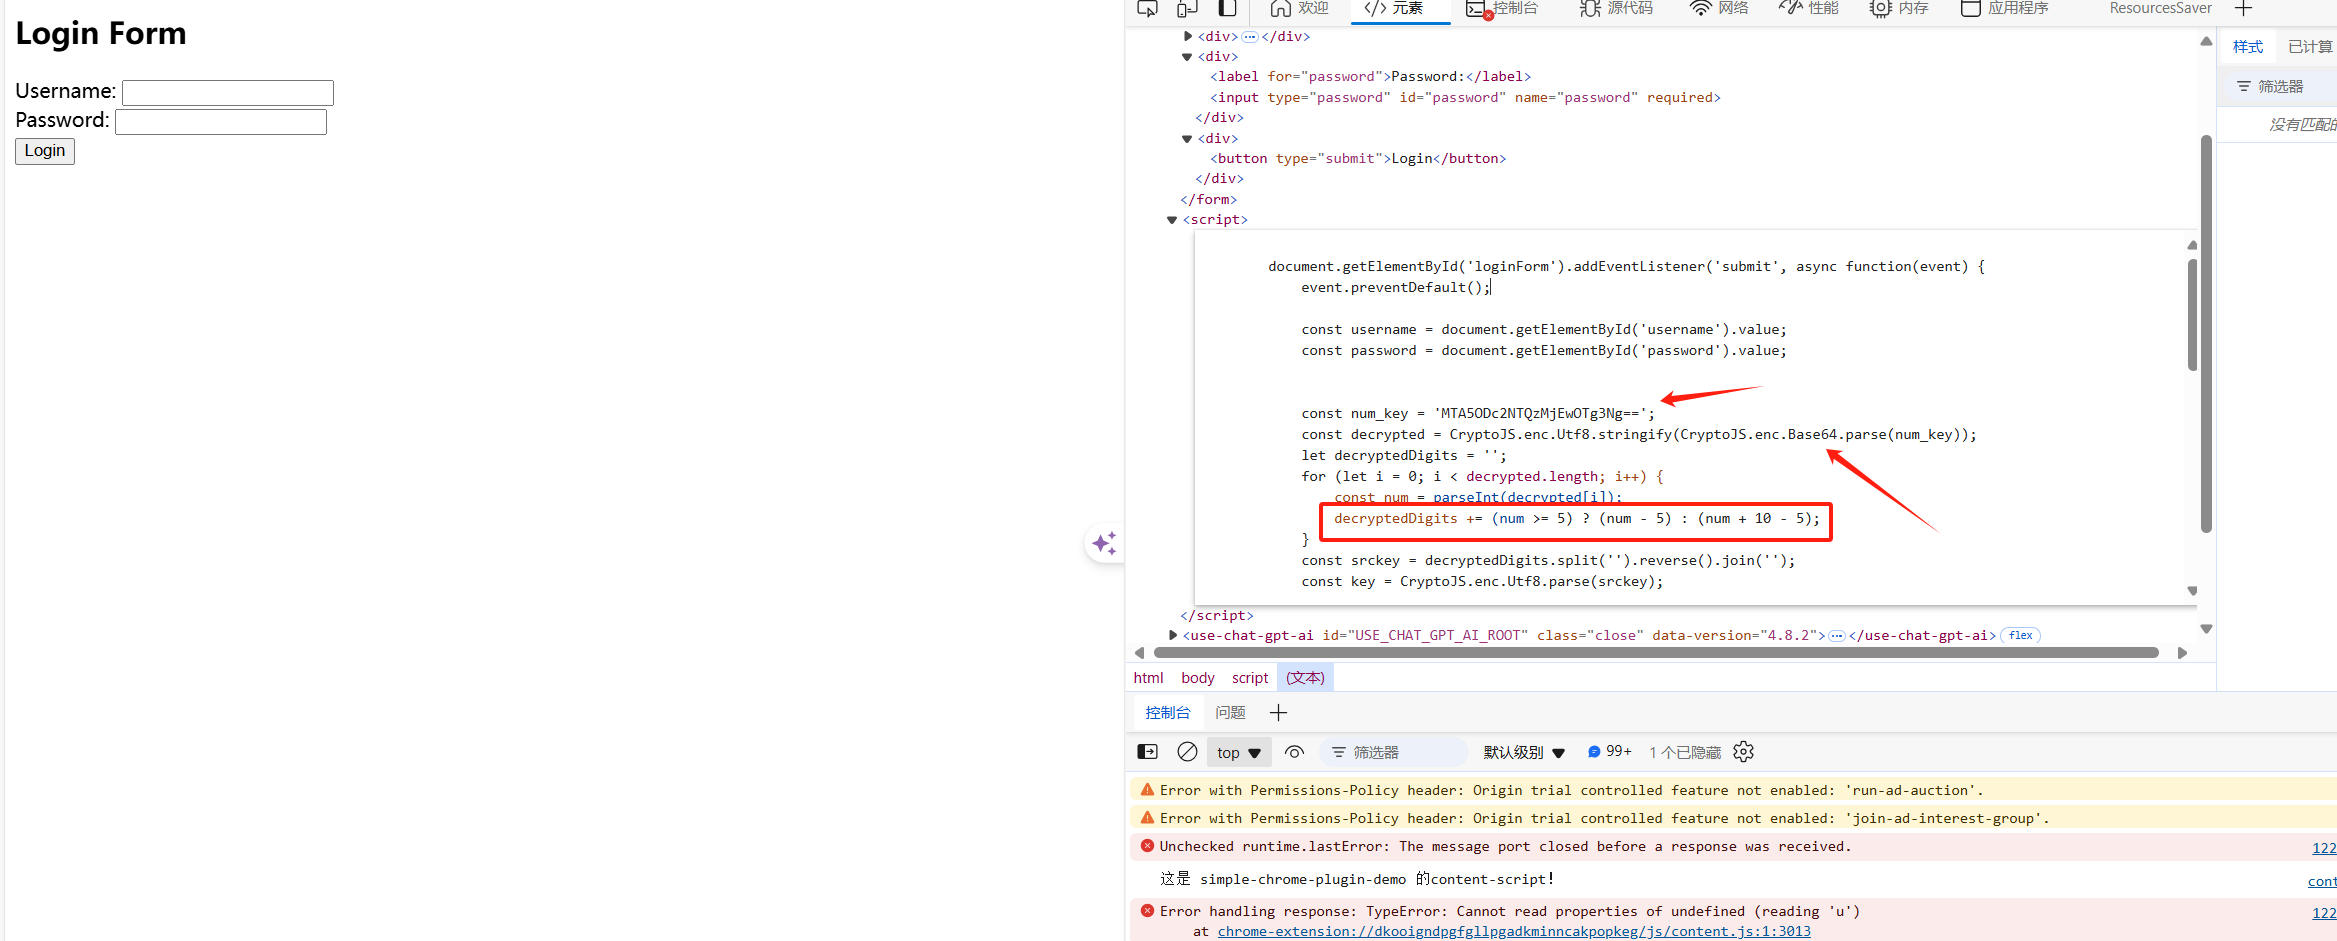This screenshot has height=941, width=2337.
Task: Switch to the 元素 Elements tab
Action: (x=1395, y=9)
